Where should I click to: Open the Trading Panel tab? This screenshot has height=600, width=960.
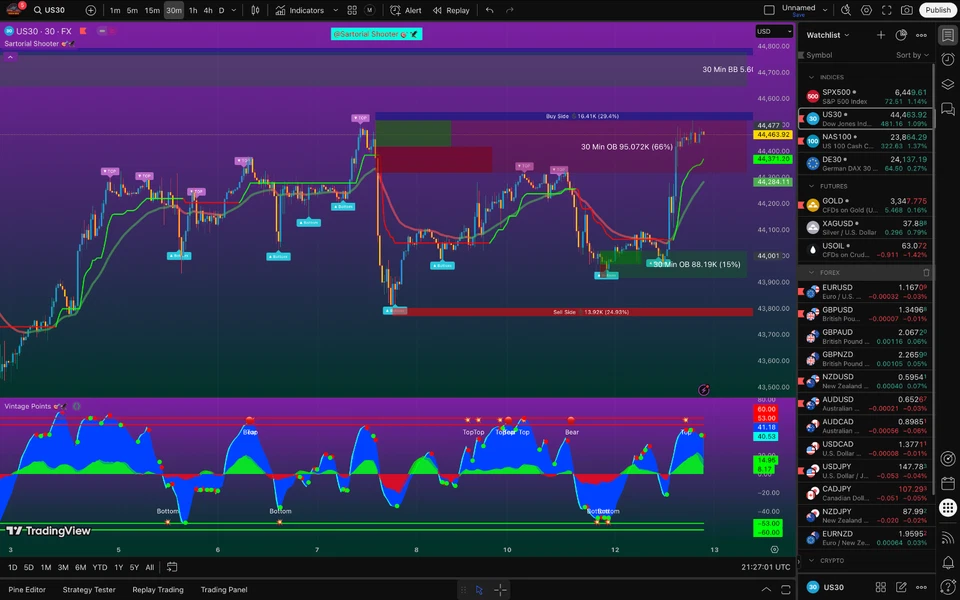click(x=224, y=590)
